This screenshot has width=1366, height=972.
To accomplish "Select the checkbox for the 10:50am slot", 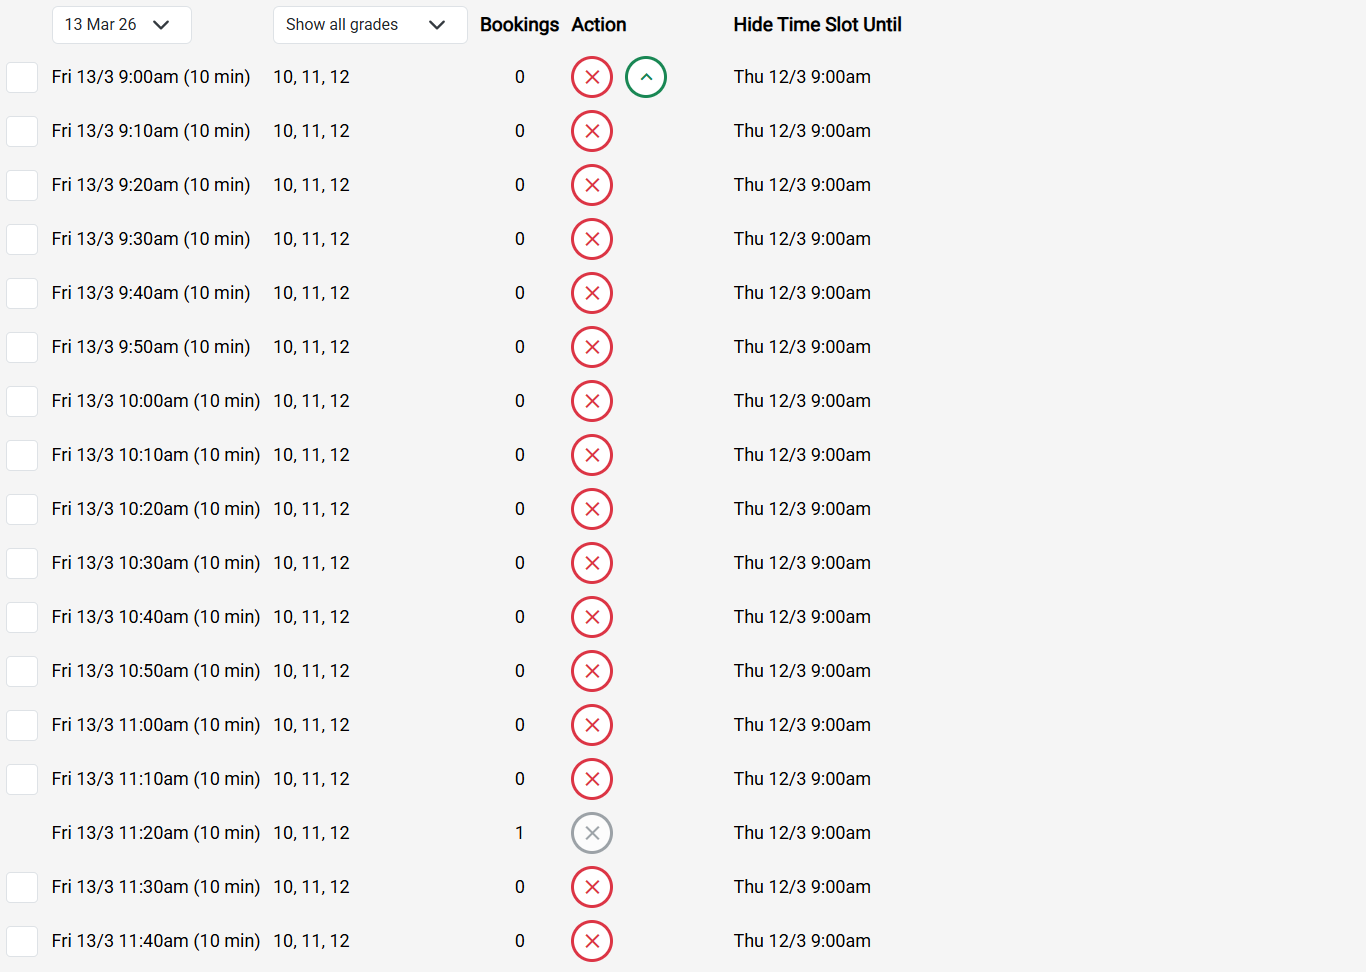I will coord(22,671).
